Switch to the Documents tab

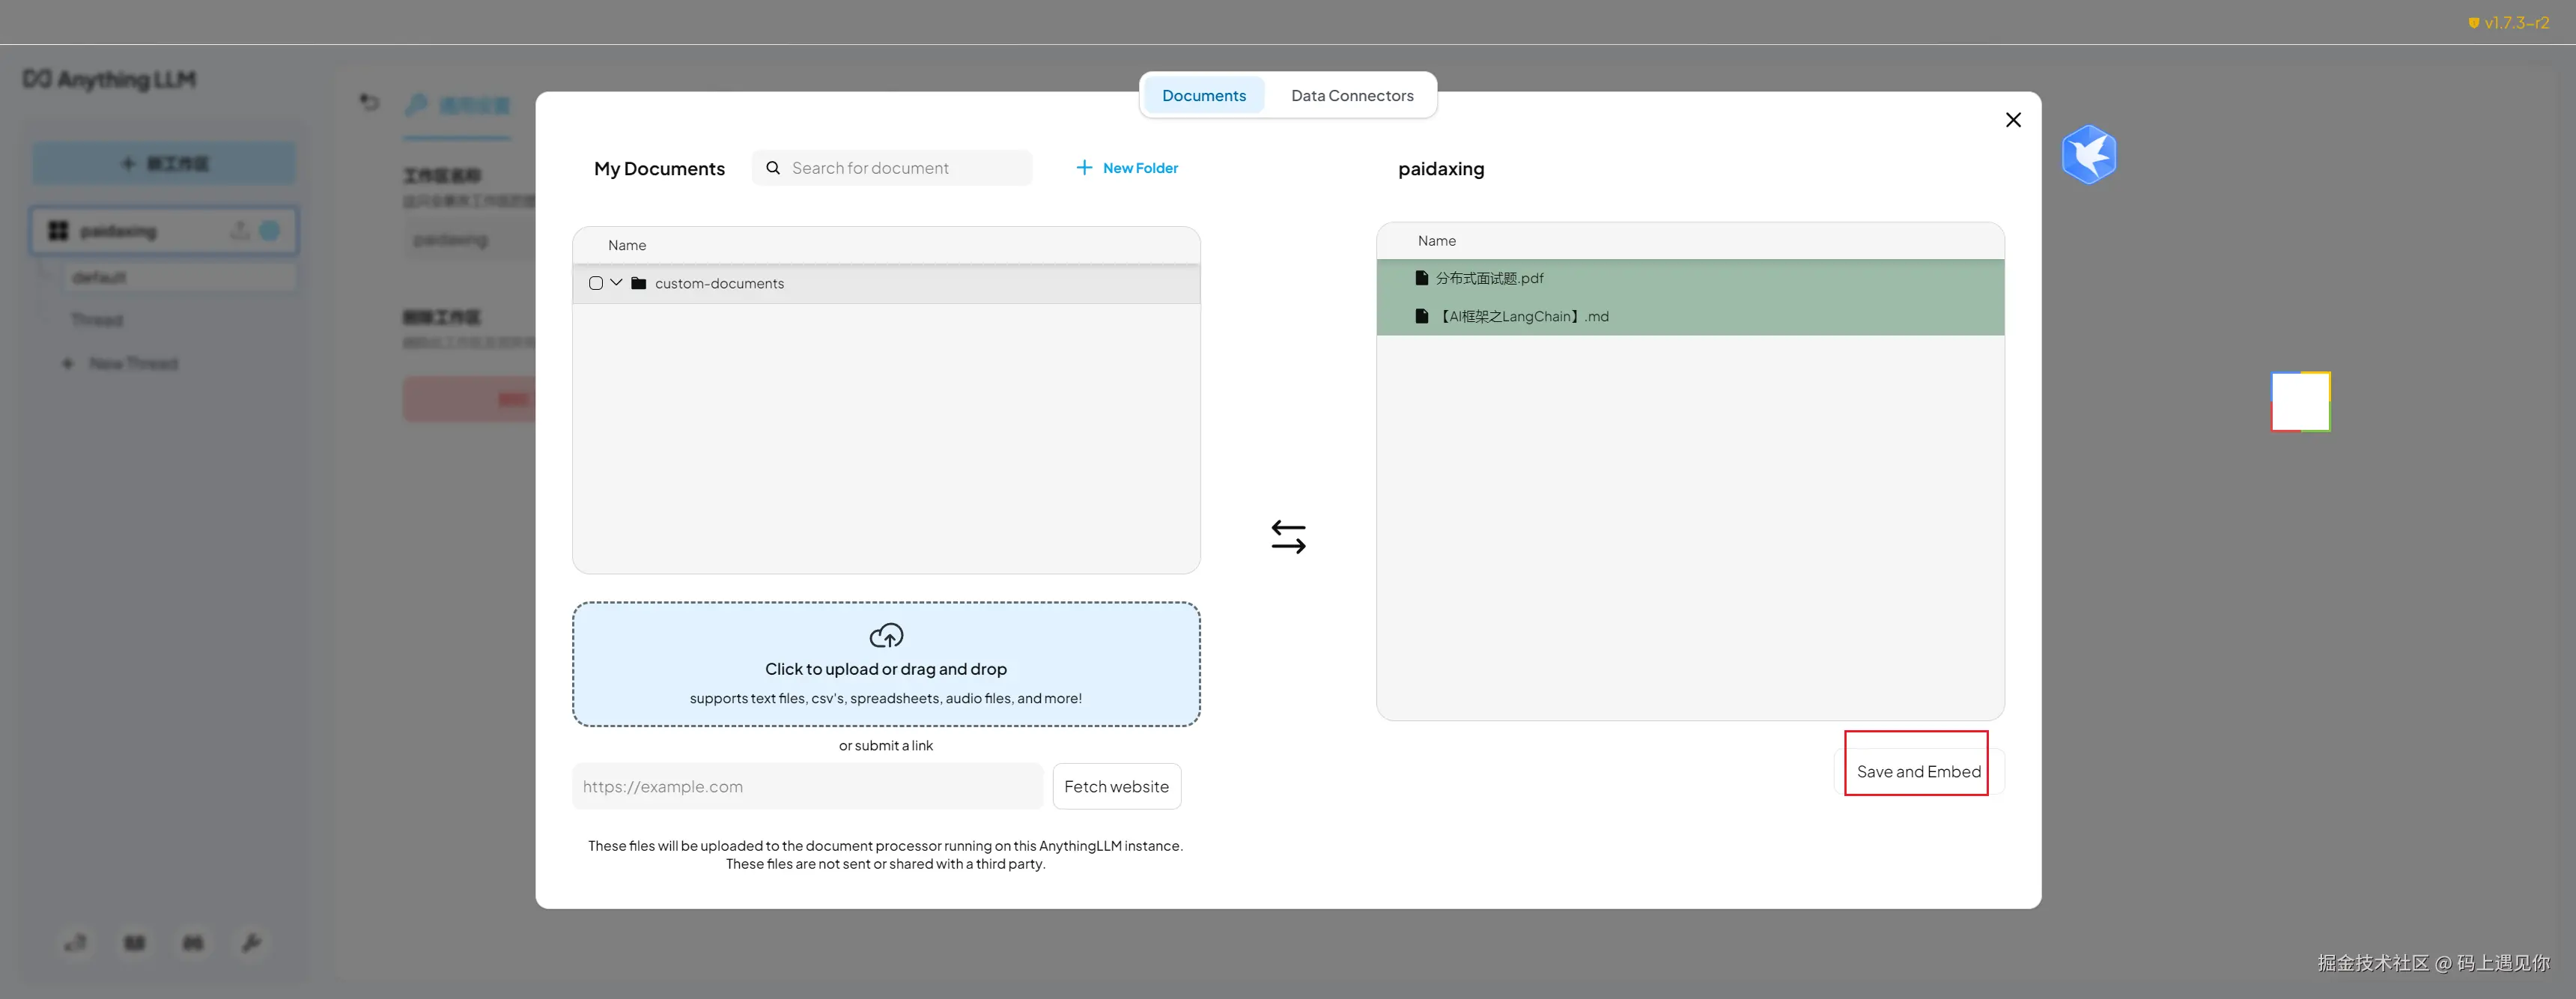click(x=1203, y=96)
